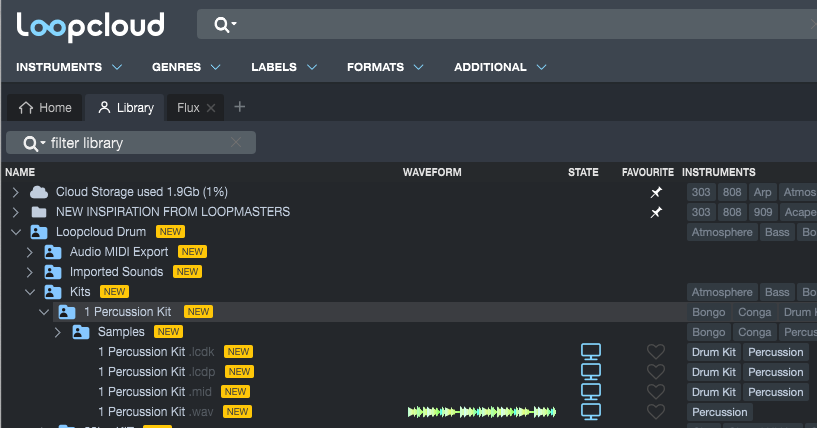Screen dimensions: 817x428
Task: Click Bass tag on Kits row
Action: (x=777, y=292)
